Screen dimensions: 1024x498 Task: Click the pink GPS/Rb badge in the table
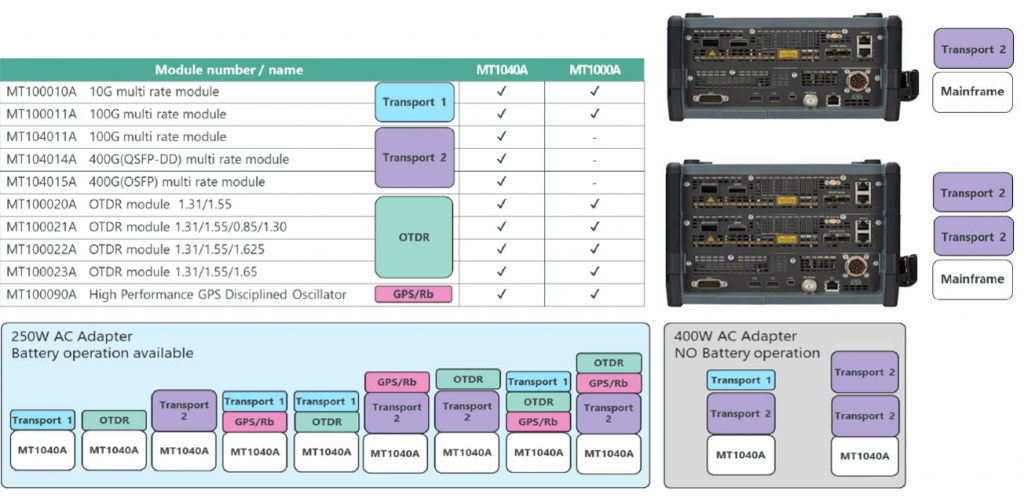pos(413,294)
